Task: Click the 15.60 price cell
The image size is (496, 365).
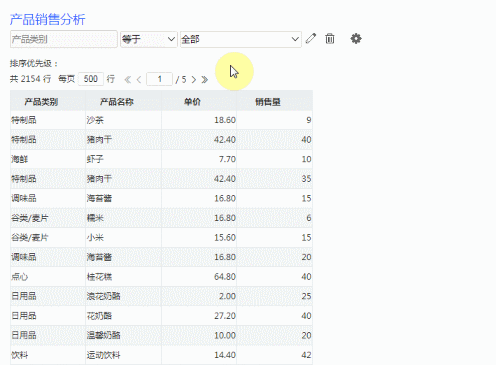Action: pos(199,237)
